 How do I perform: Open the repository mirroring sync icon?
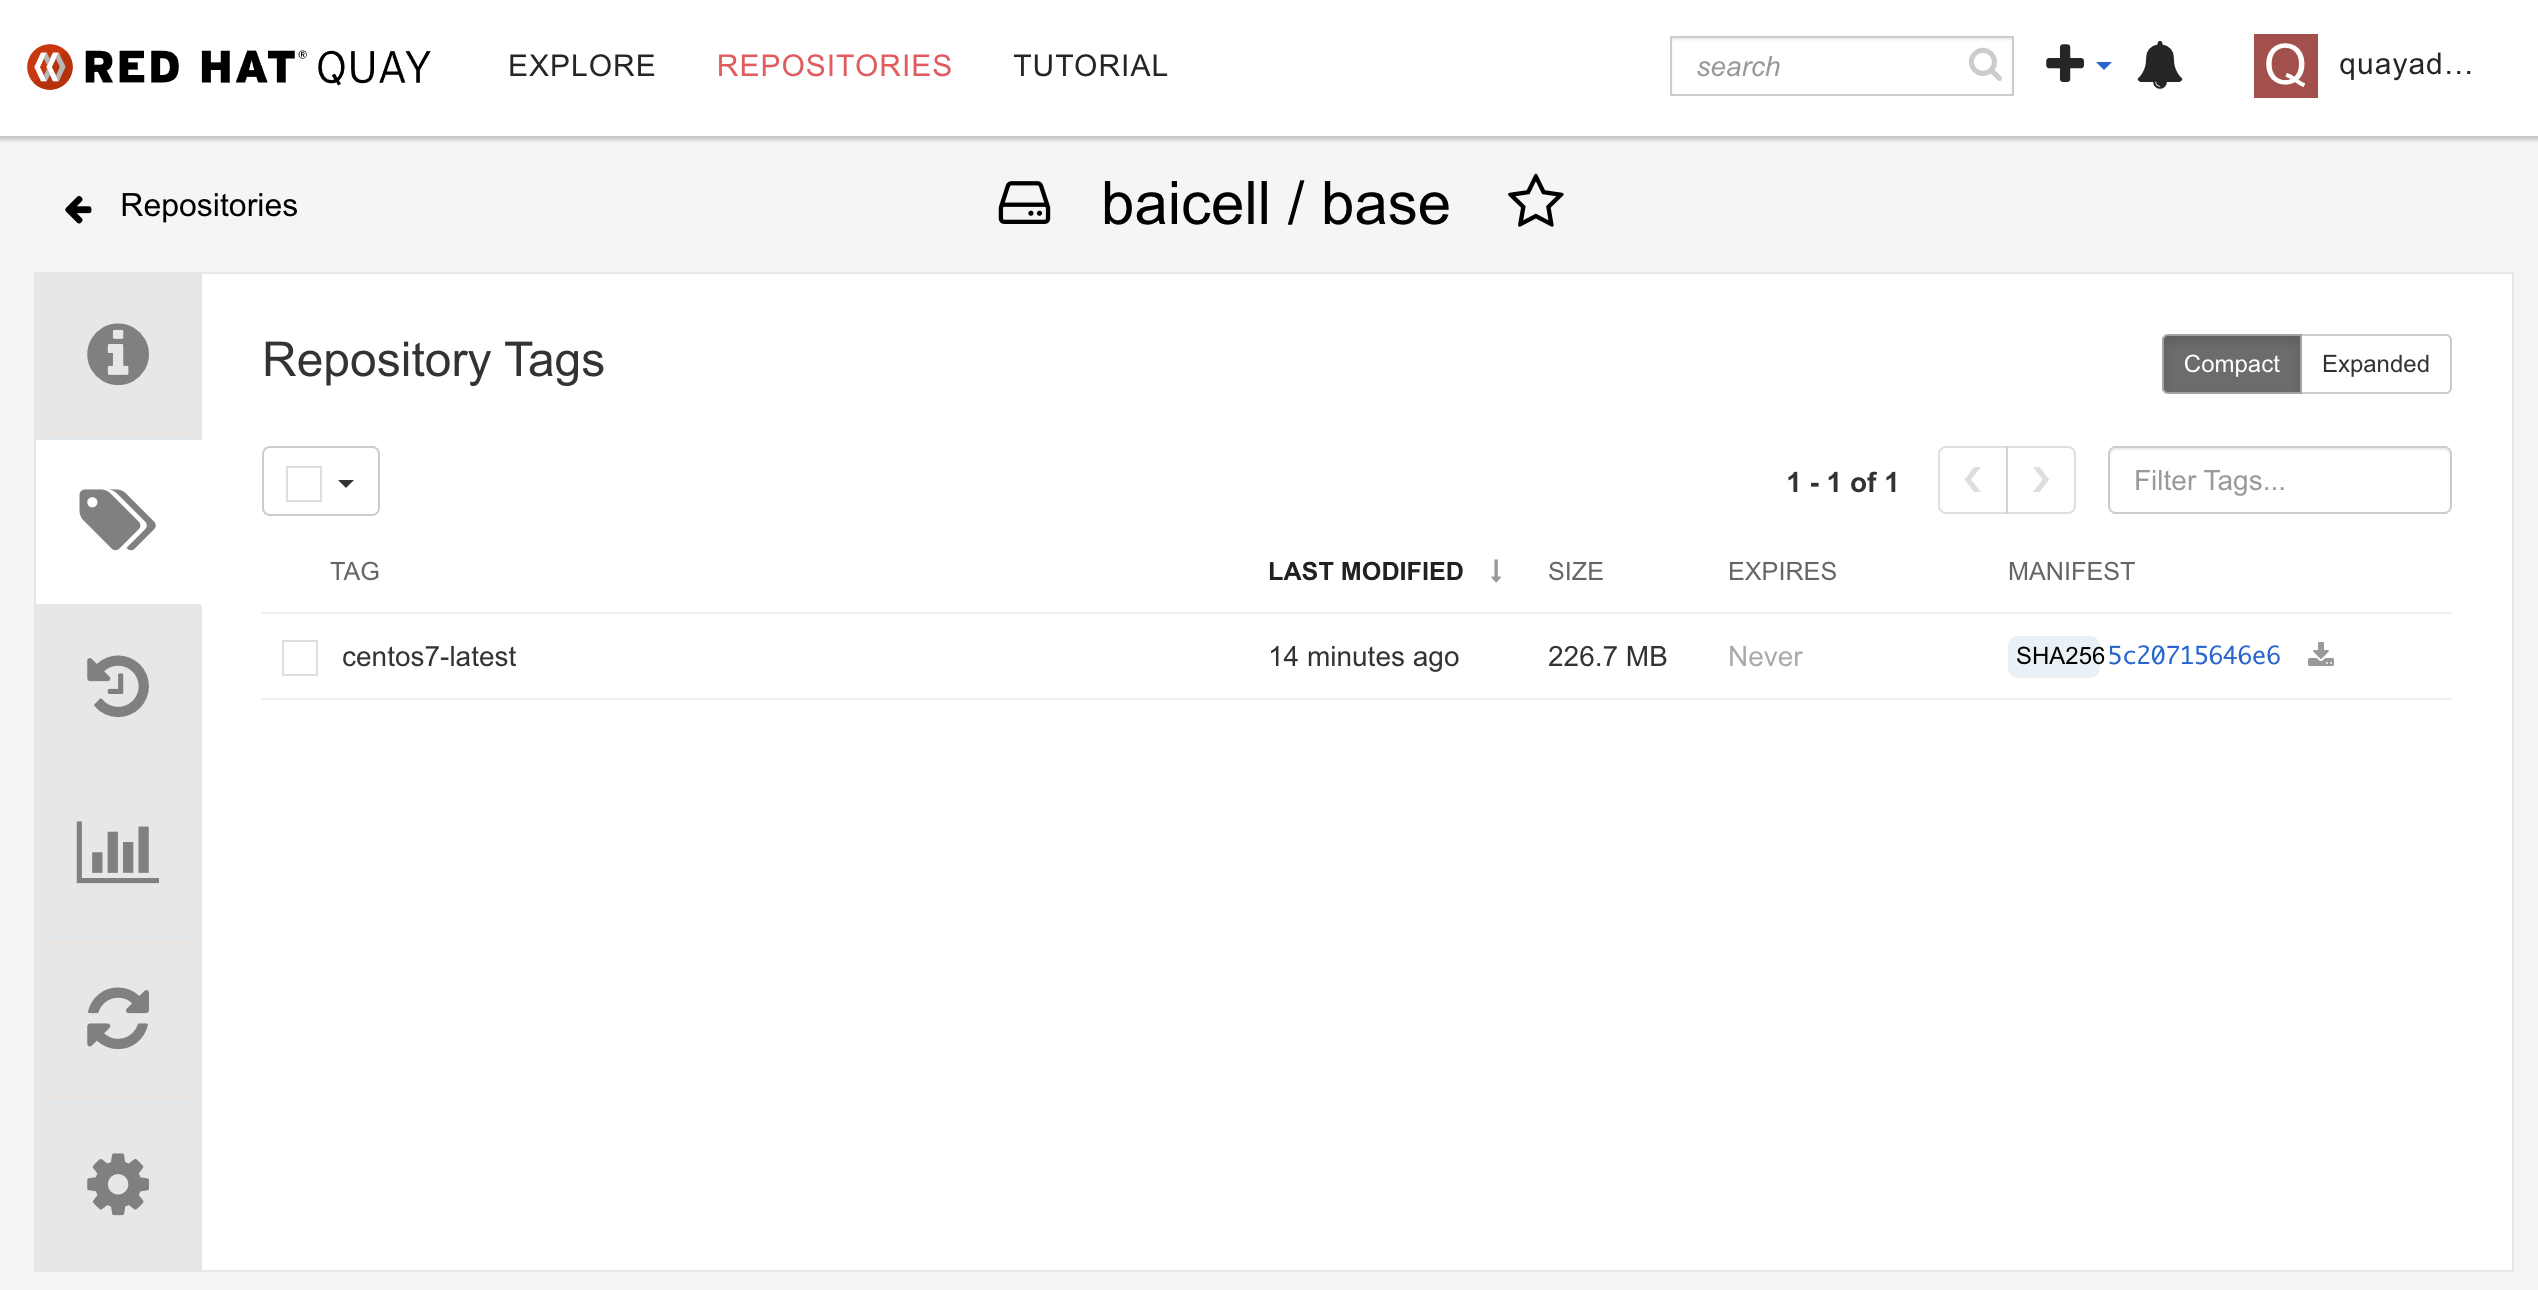[118, 1018]
